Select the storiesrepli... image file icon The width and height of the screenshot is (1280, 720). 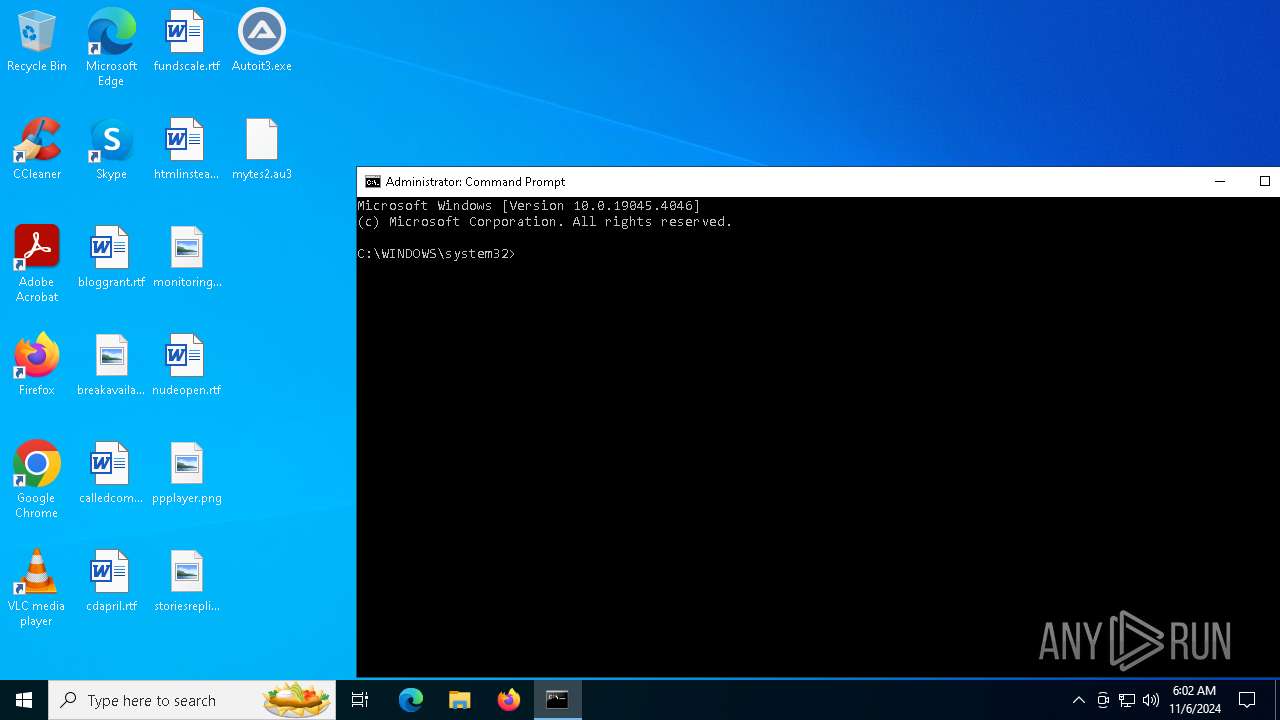tap(187, 581)
